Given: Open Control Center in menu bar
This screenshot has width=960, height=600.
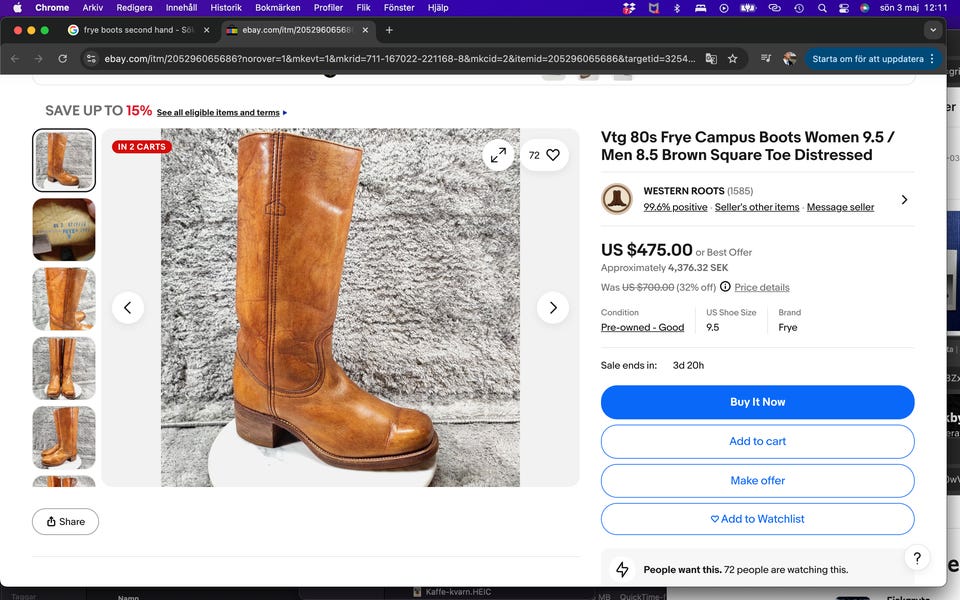Looking at the screenshot, I should [844, 8].
